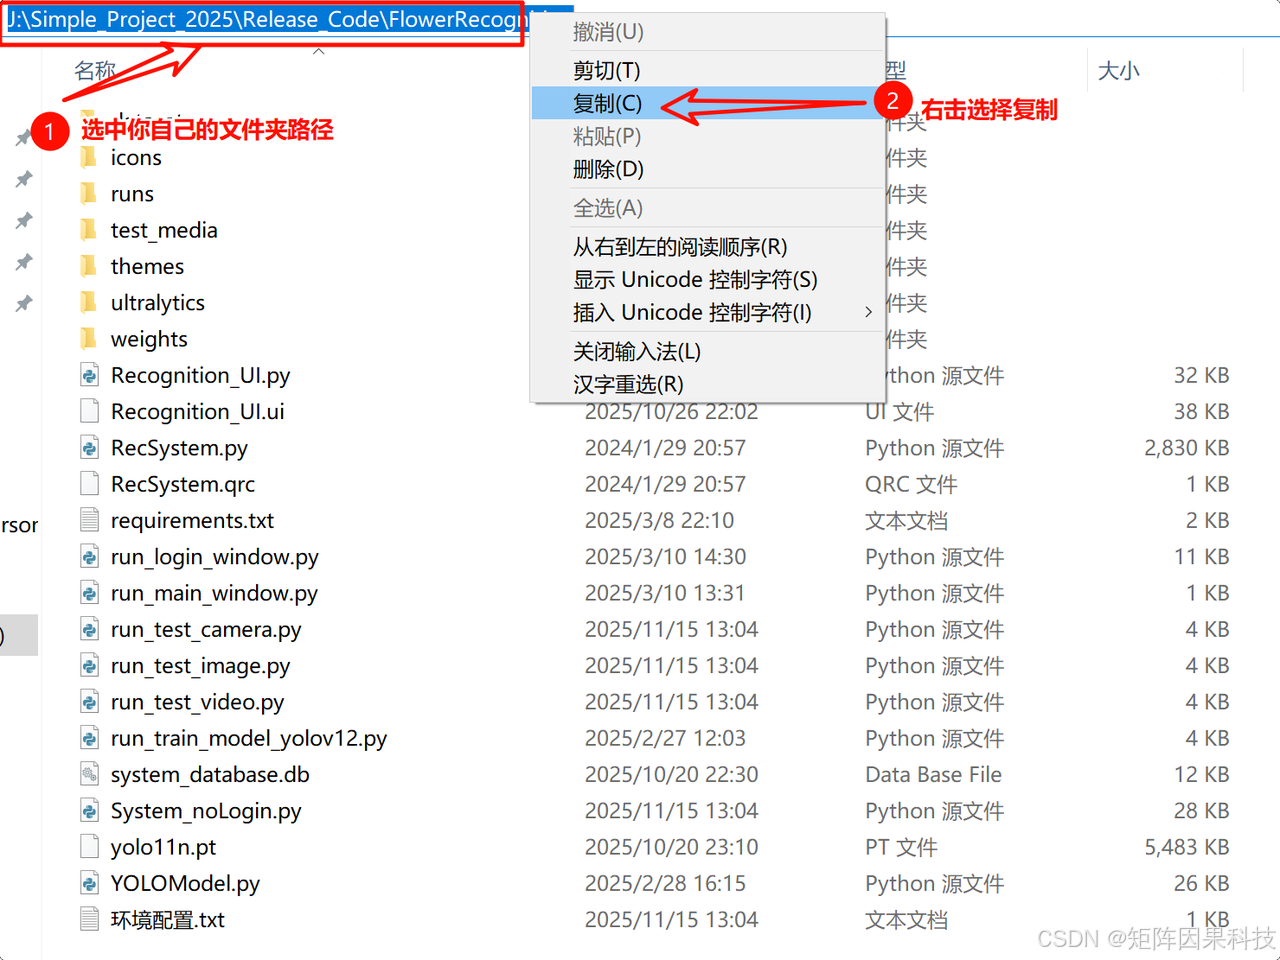Image resolution: width=1280 pixels, height=960 pixels.
Task: Select the blank file icon of RecSystem.qrc
Action: (90, 484)
